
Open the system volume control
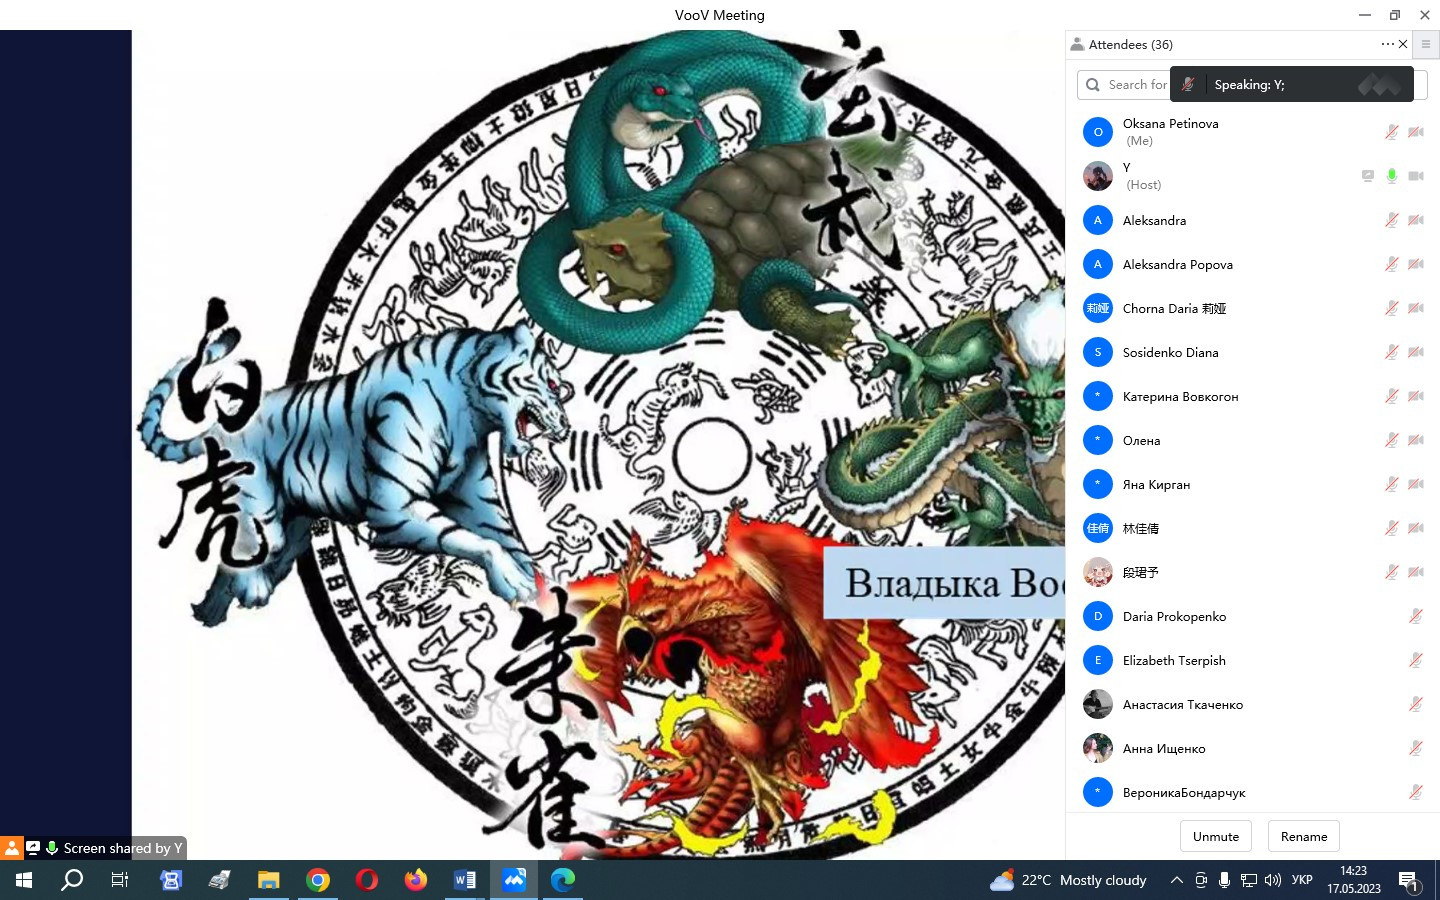click(1272, 880)
